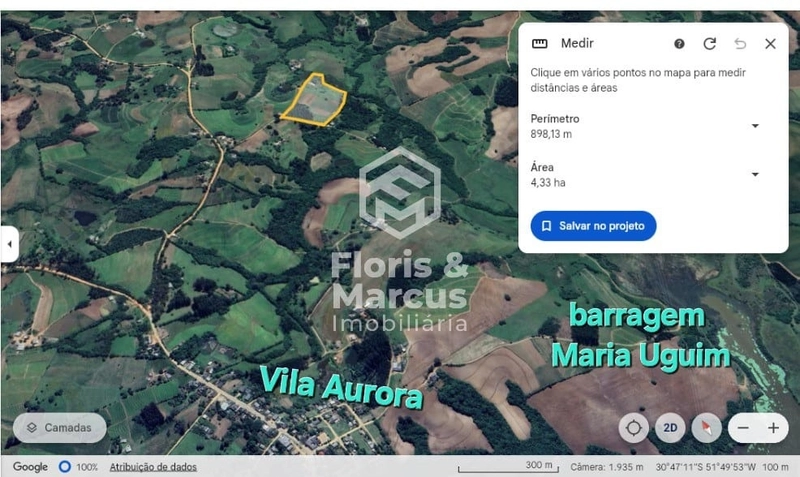Open the Camadas layers button
This screenshot has width=800, height=477.
[60, 428]
